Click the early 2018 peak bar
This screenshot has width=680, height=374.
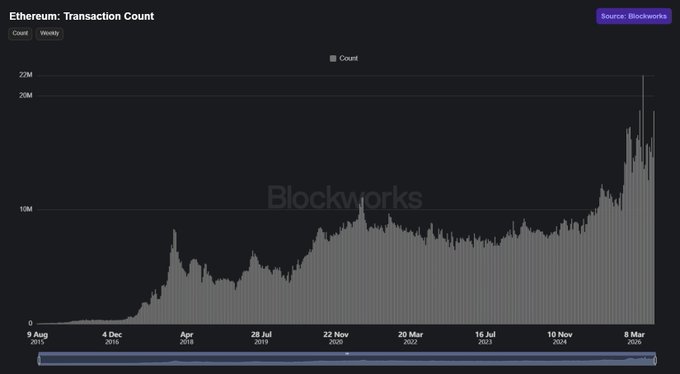[x=174, y=277]
